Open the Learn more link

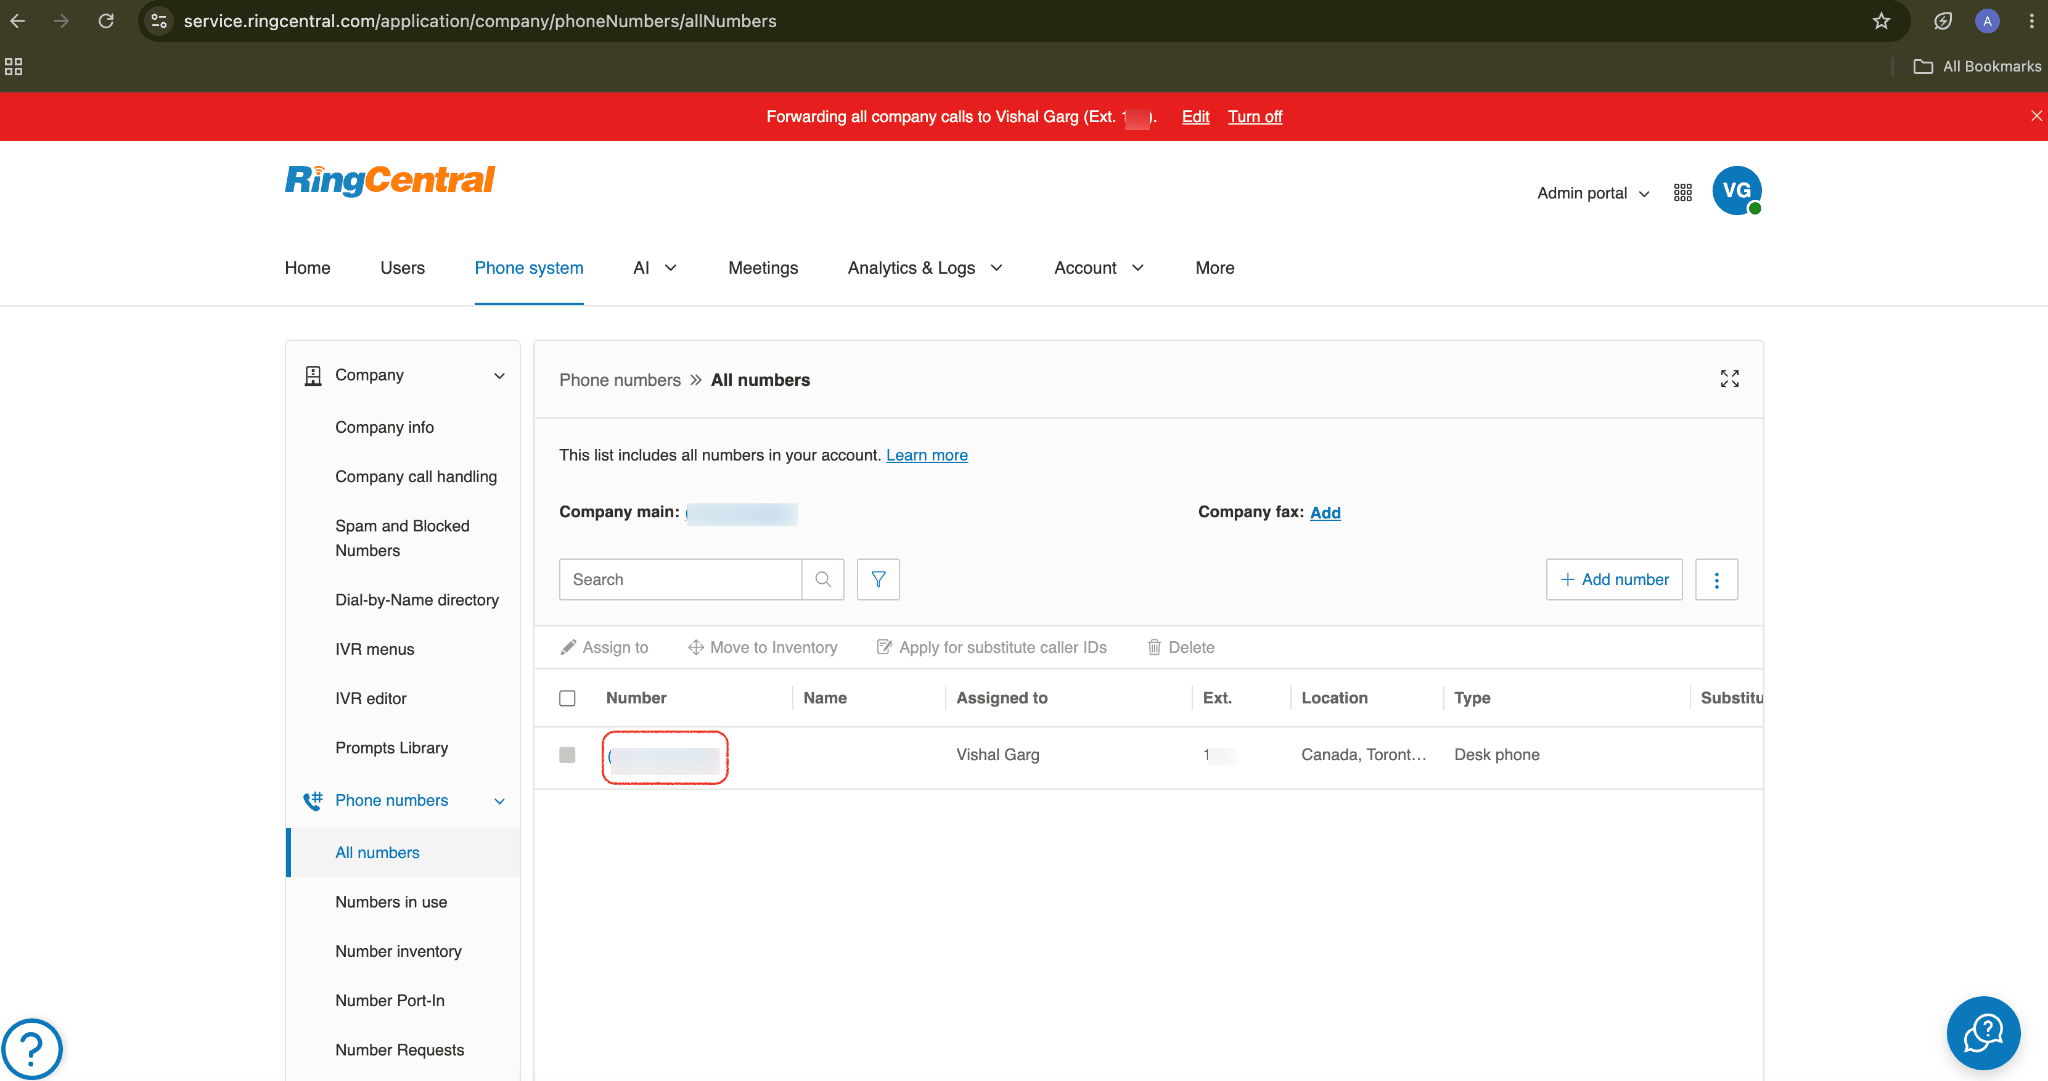click(x=927, y=455)
